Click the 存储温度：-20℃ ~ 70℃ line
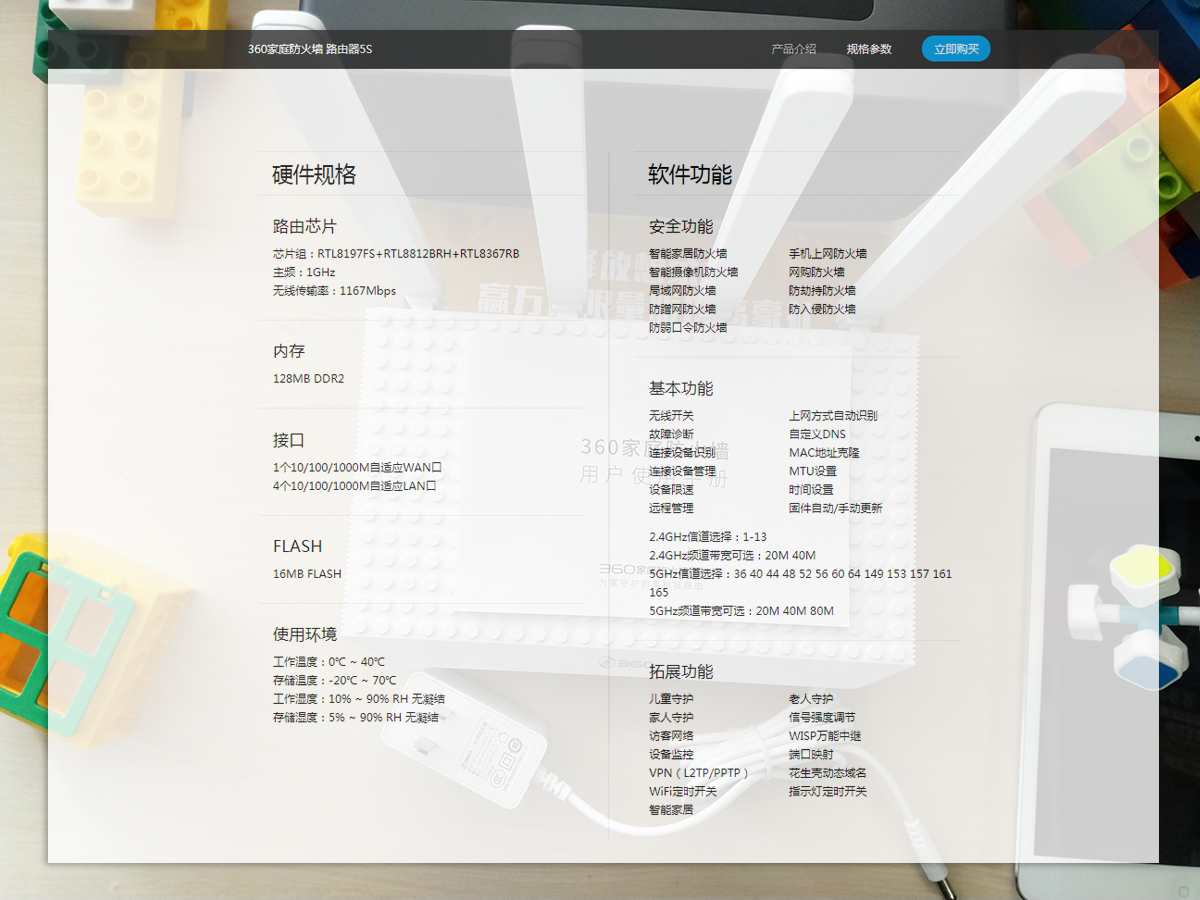 (x=335, y=681)
